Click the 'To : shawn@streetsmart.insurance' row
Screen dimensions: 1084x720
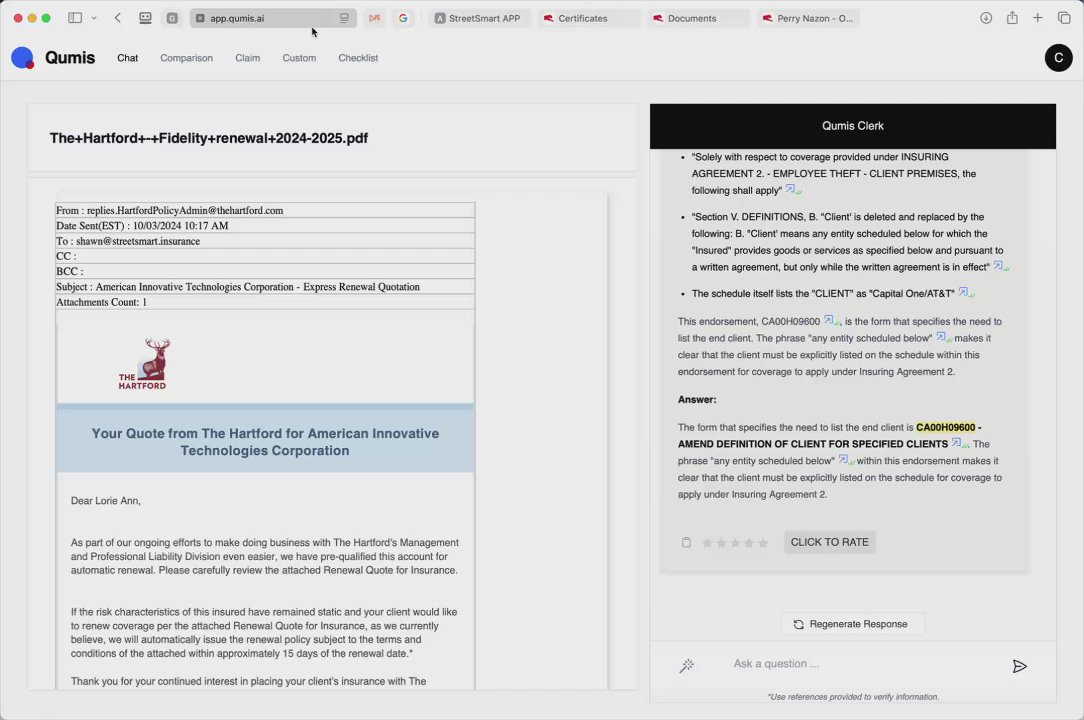[x=265, y=241]
